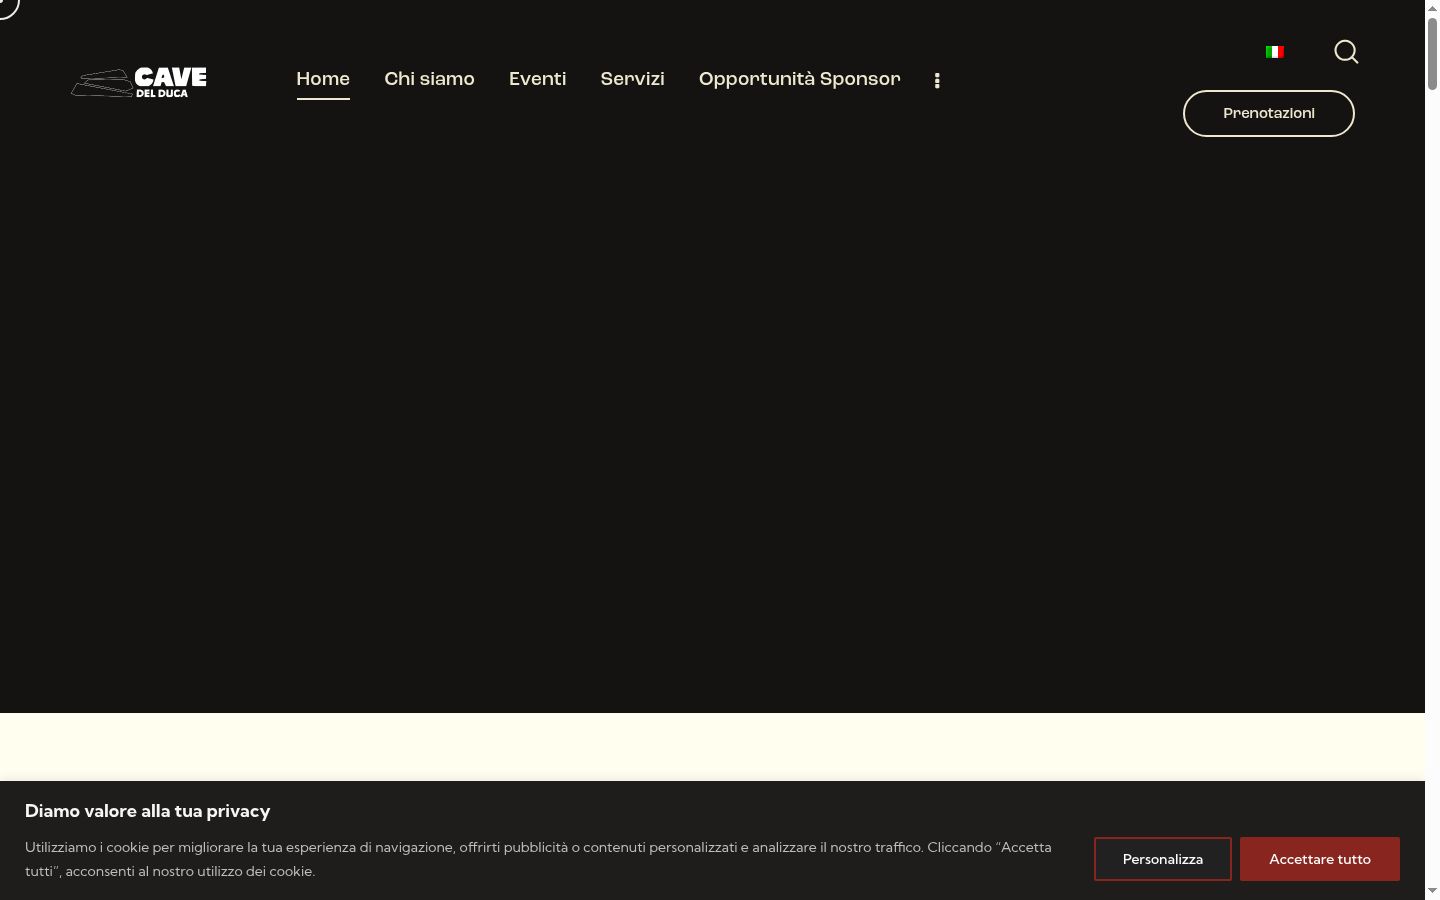Screen dimensions: 1440x900
Task: Accept all cookies with Accettare tutto
Action: coord(1320,859)
